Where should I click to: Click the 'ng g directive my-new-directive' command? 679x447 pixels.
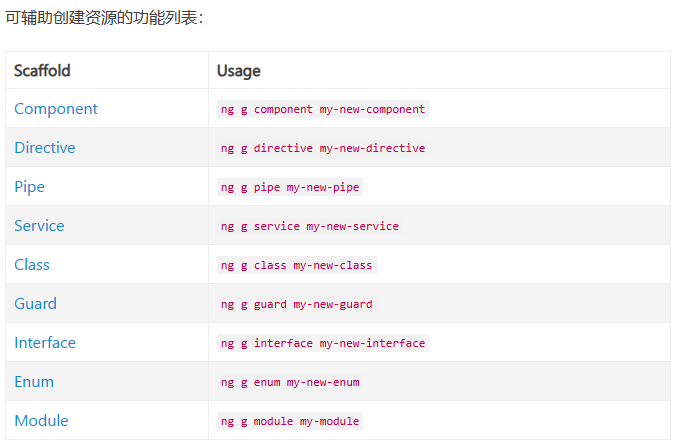323,148
